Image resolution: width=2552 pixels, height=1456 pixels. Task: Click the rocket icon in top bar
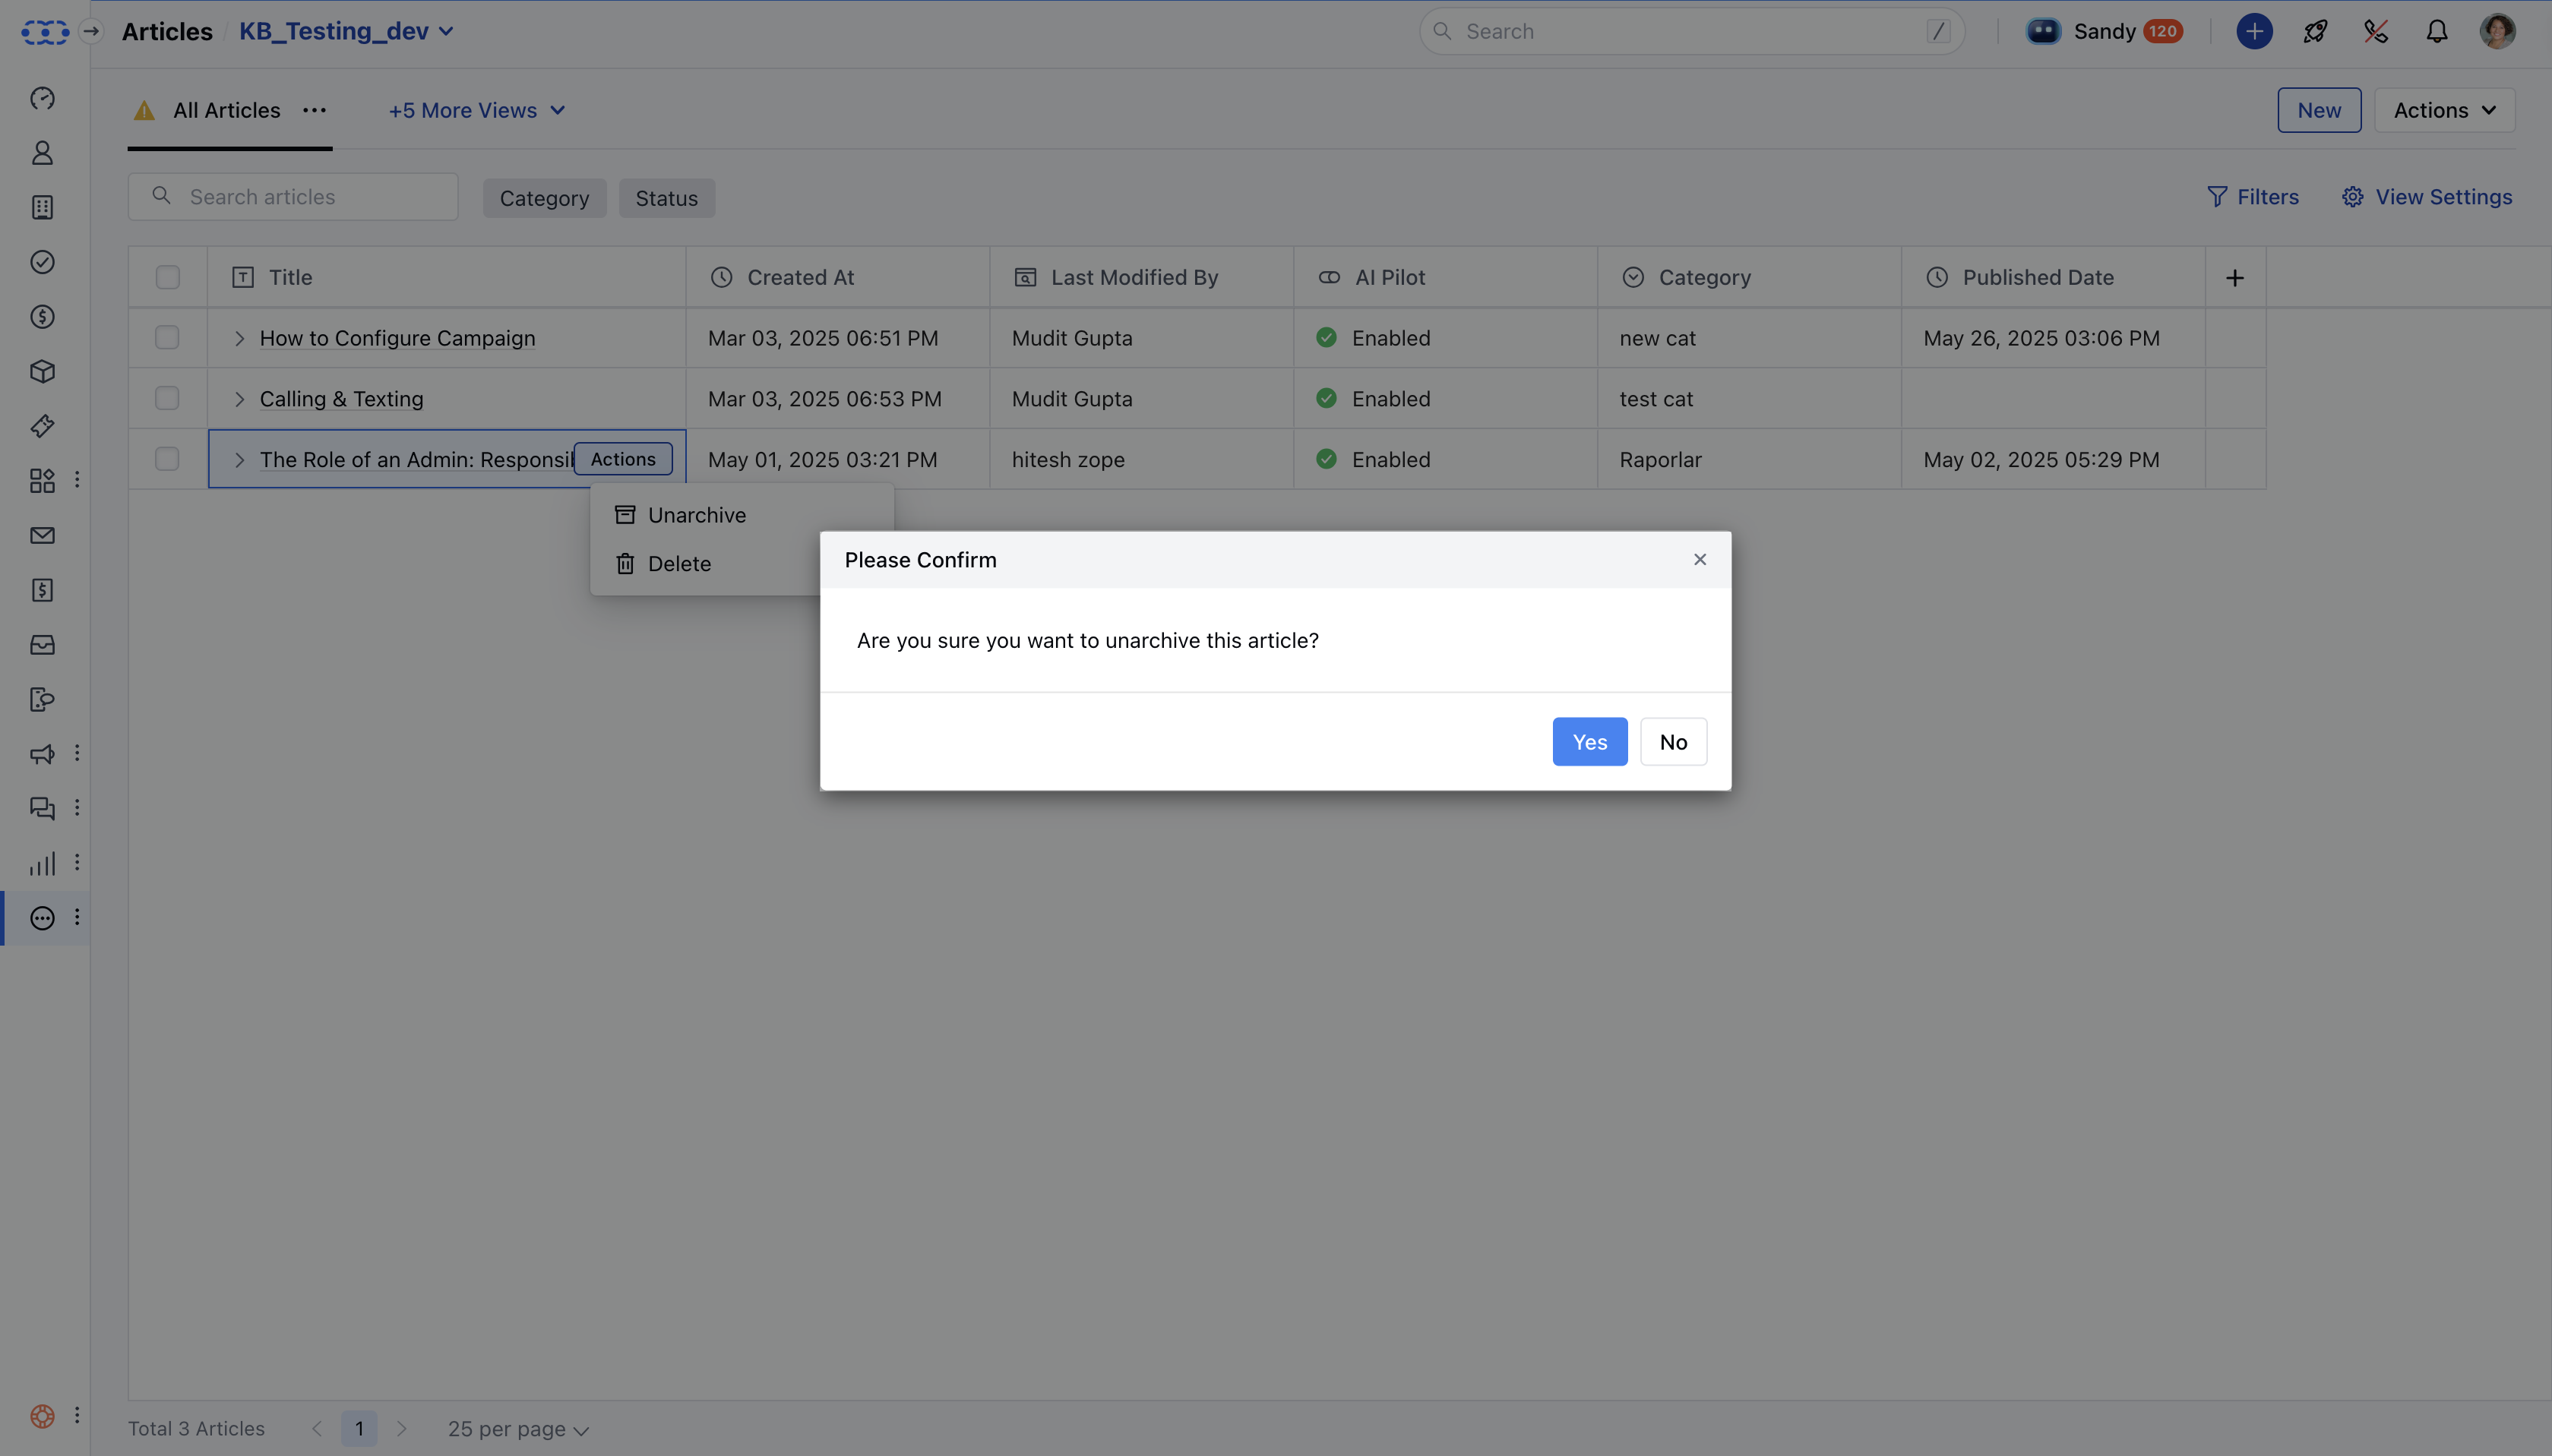click(2315, 32)
